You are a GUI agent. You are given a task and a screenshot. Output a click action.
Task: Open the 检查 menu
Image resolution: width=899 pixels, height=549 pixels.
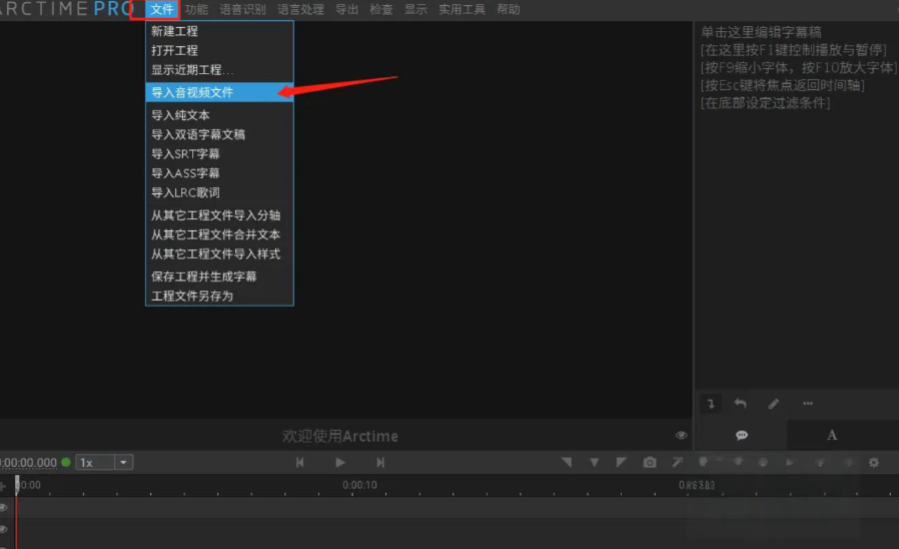381,9
